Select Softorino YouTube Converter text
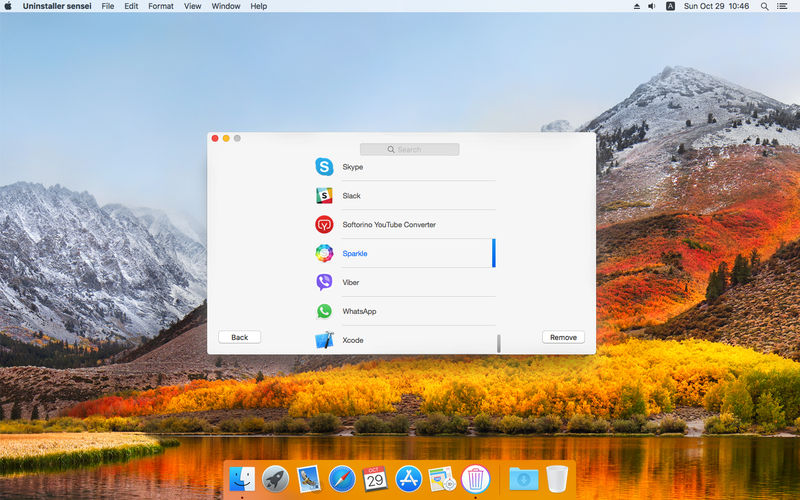The height and width of the screenshot is (500, 800). 389,224
